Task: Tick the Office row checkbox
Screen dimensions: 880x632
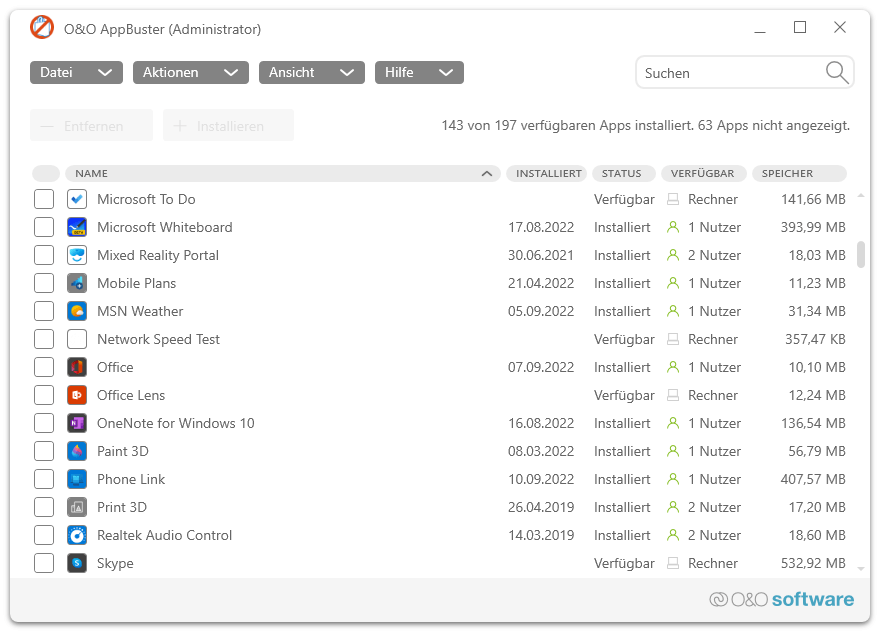Action: [x=44, y=368]
